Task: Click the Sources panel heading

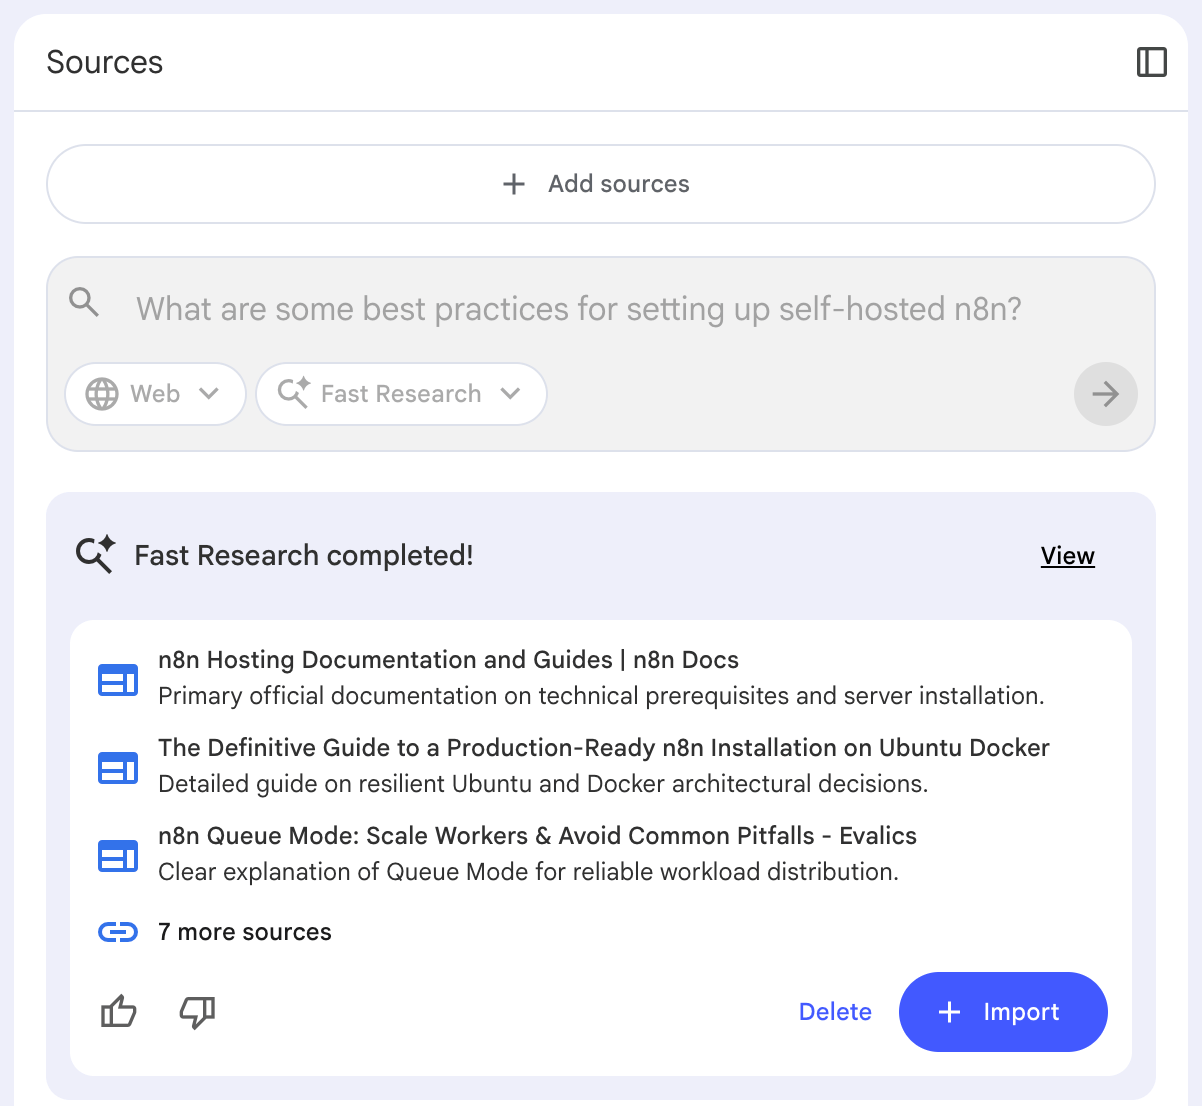Action: (x=105, y=62)
